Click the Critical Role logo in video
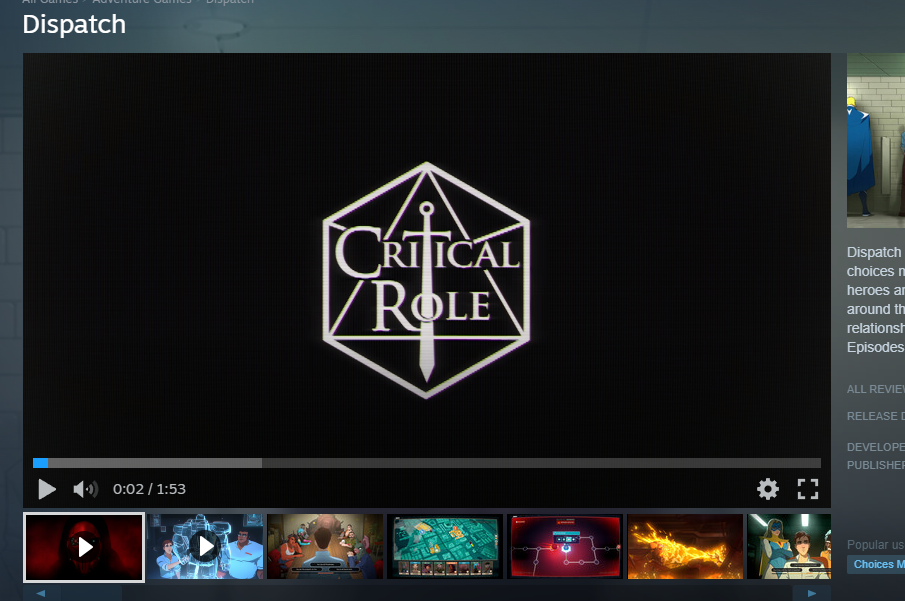The image size is (905, 601). [427, 281]
